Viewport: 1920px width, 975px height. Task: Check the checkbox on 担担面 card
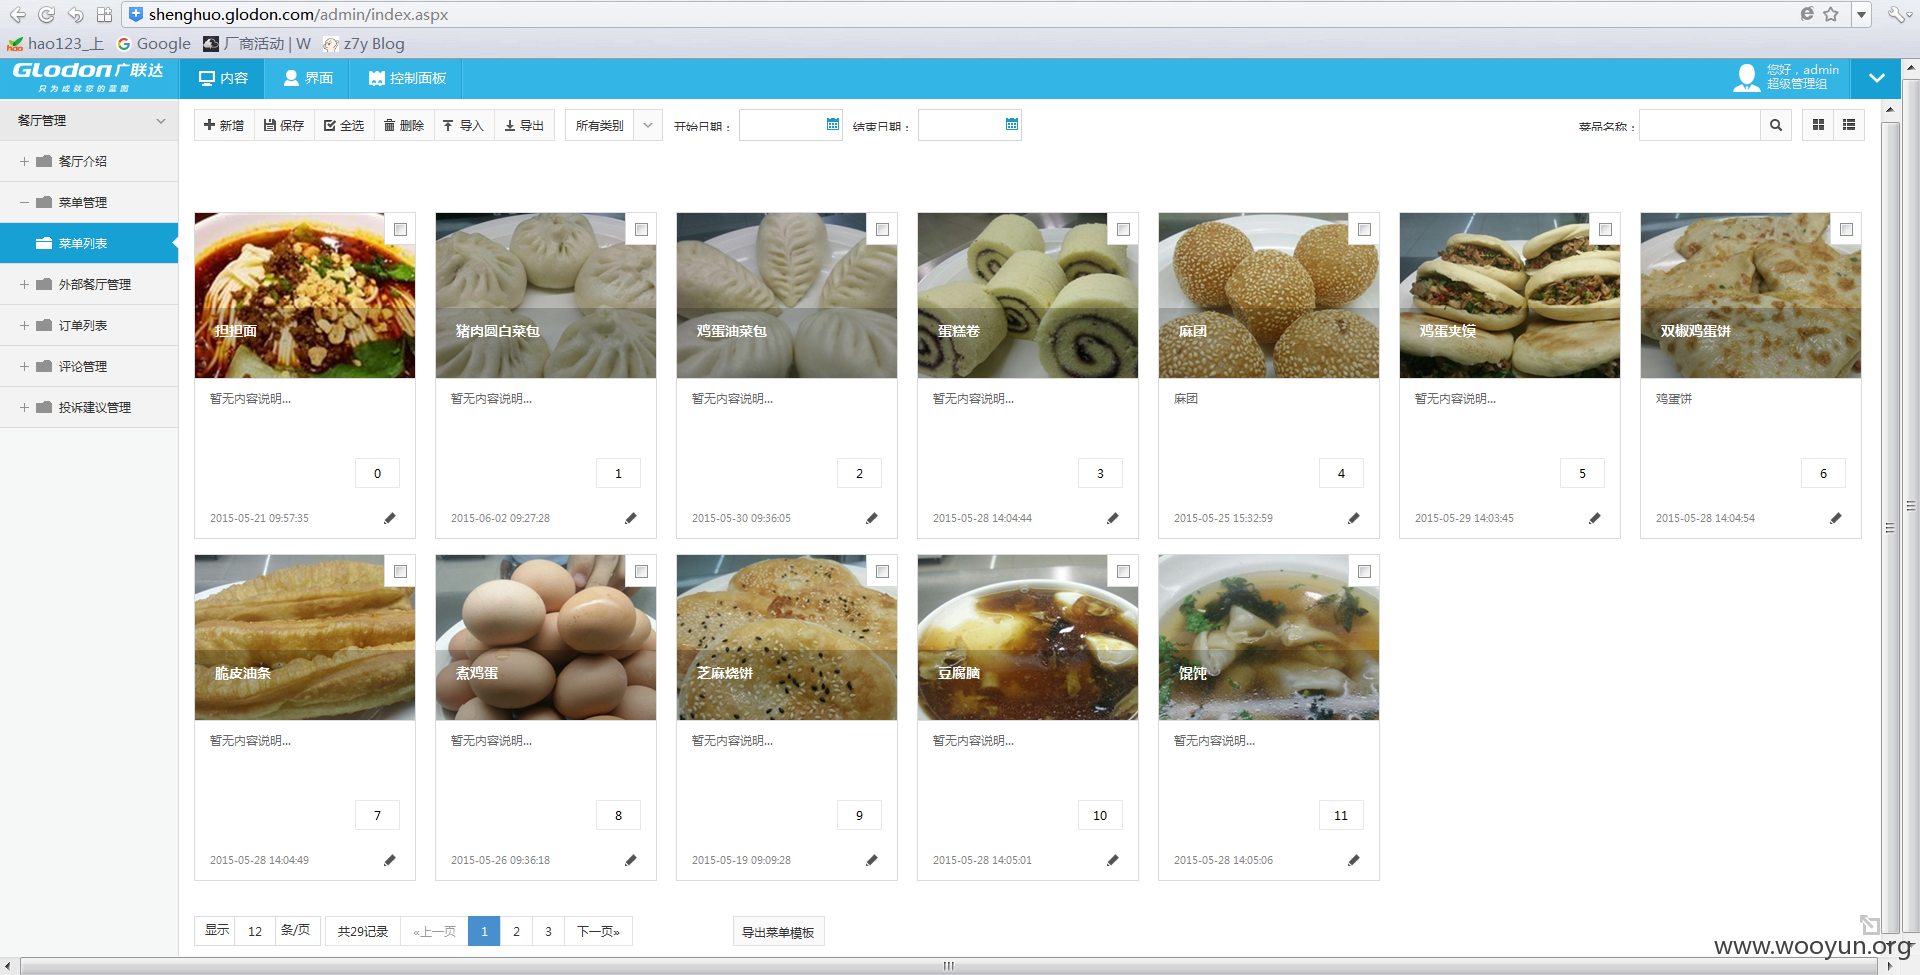(400, 229)
